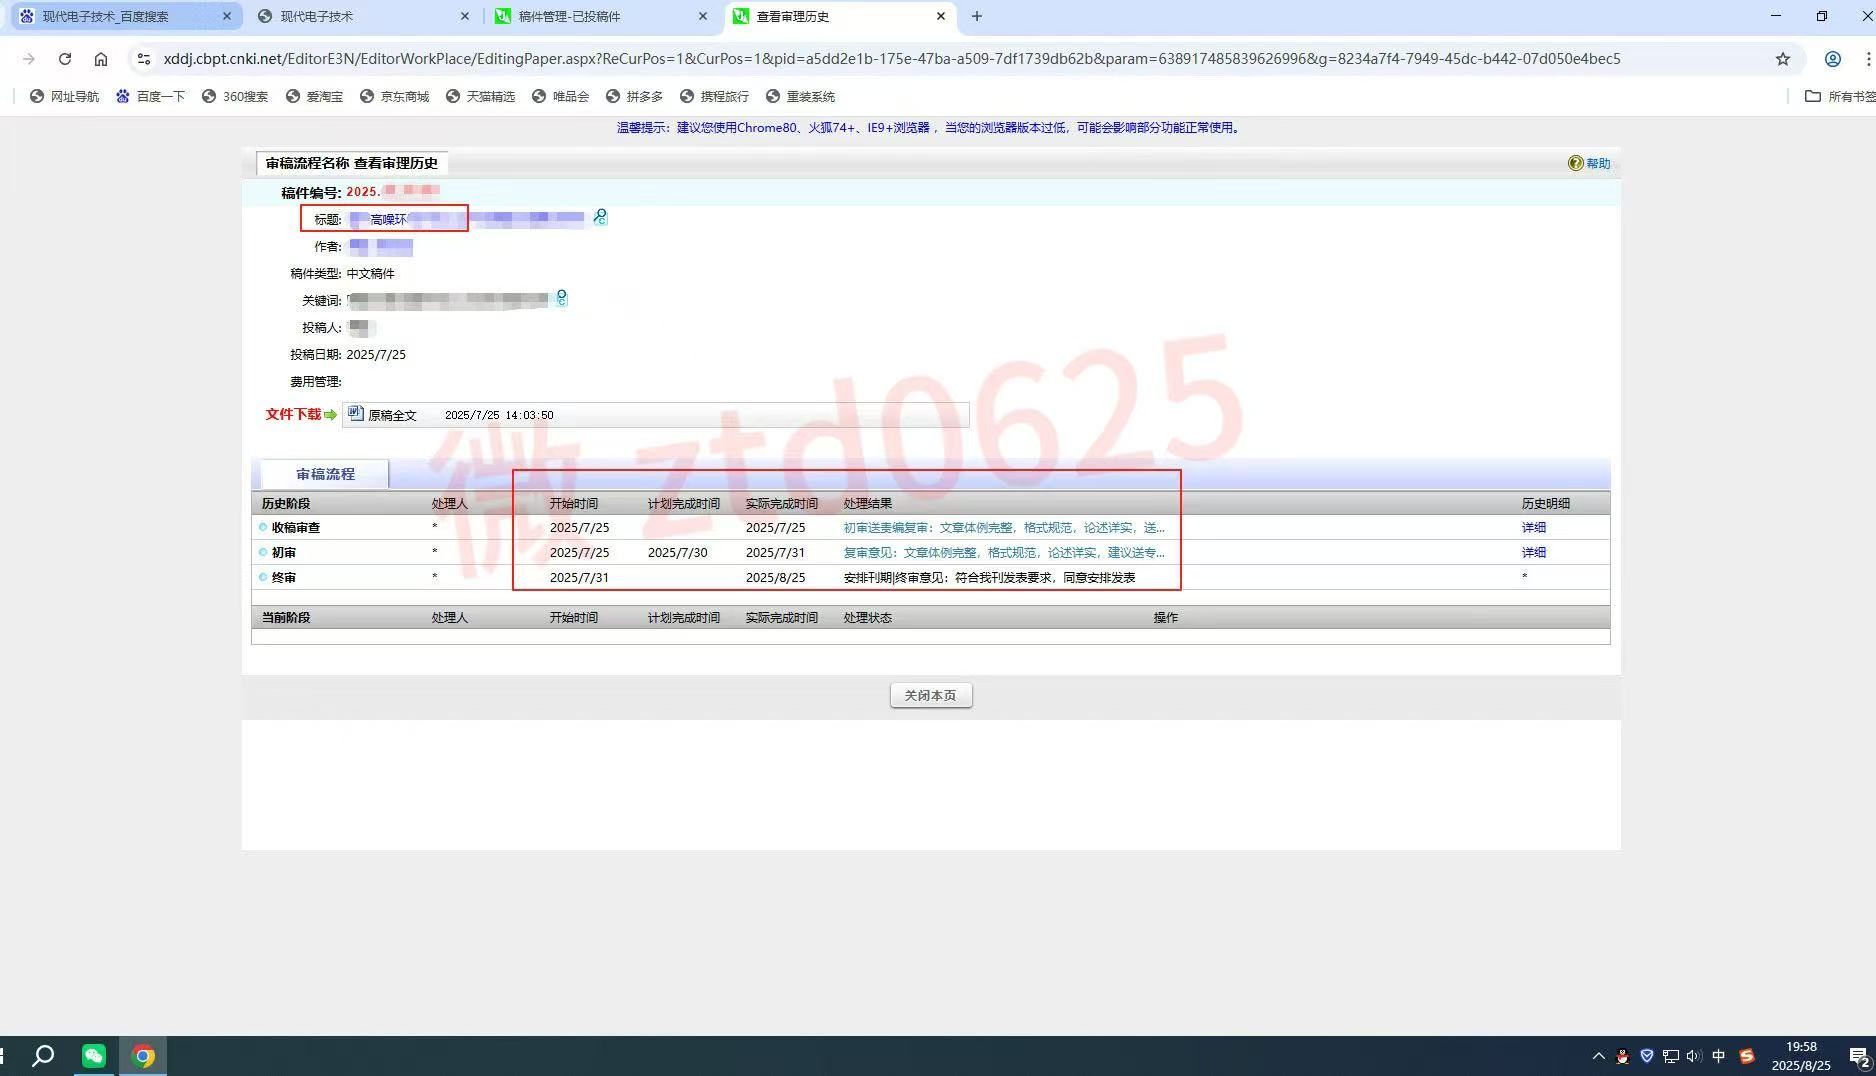Open 详细 link for the 初审 row
Image resolution: width=1876 pixels, height=1076 pixels.
click(x=1533, y=552)
